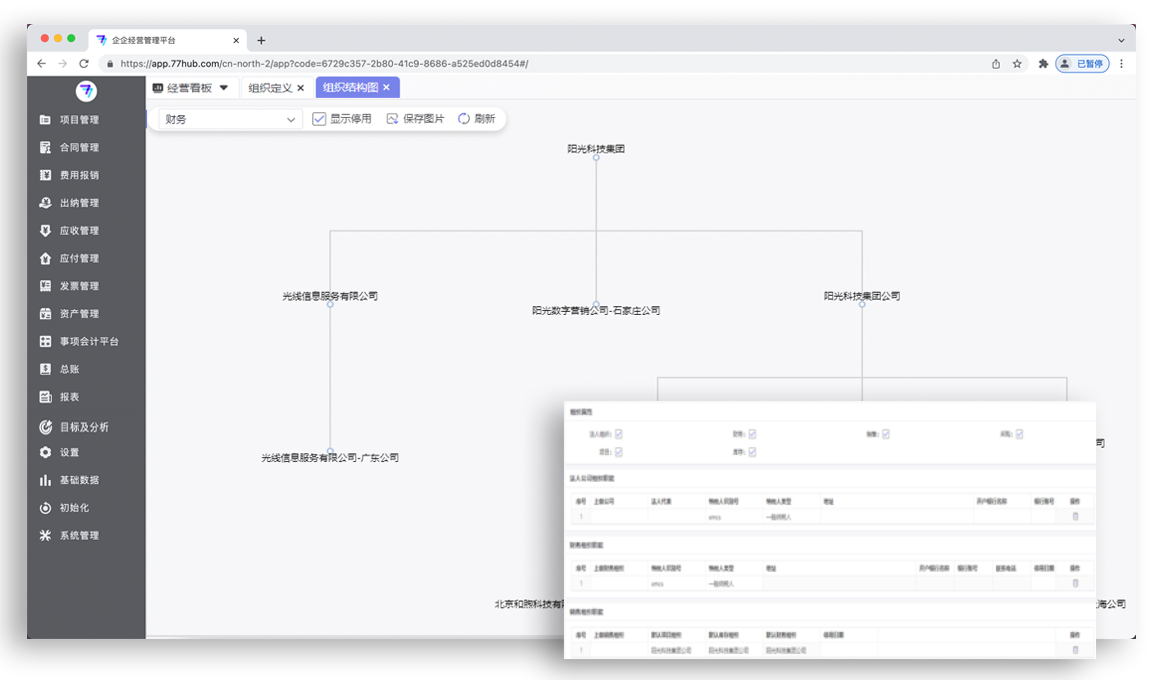Expand the 经营看板 tab dropdown arrow

[x=224, y=88]
